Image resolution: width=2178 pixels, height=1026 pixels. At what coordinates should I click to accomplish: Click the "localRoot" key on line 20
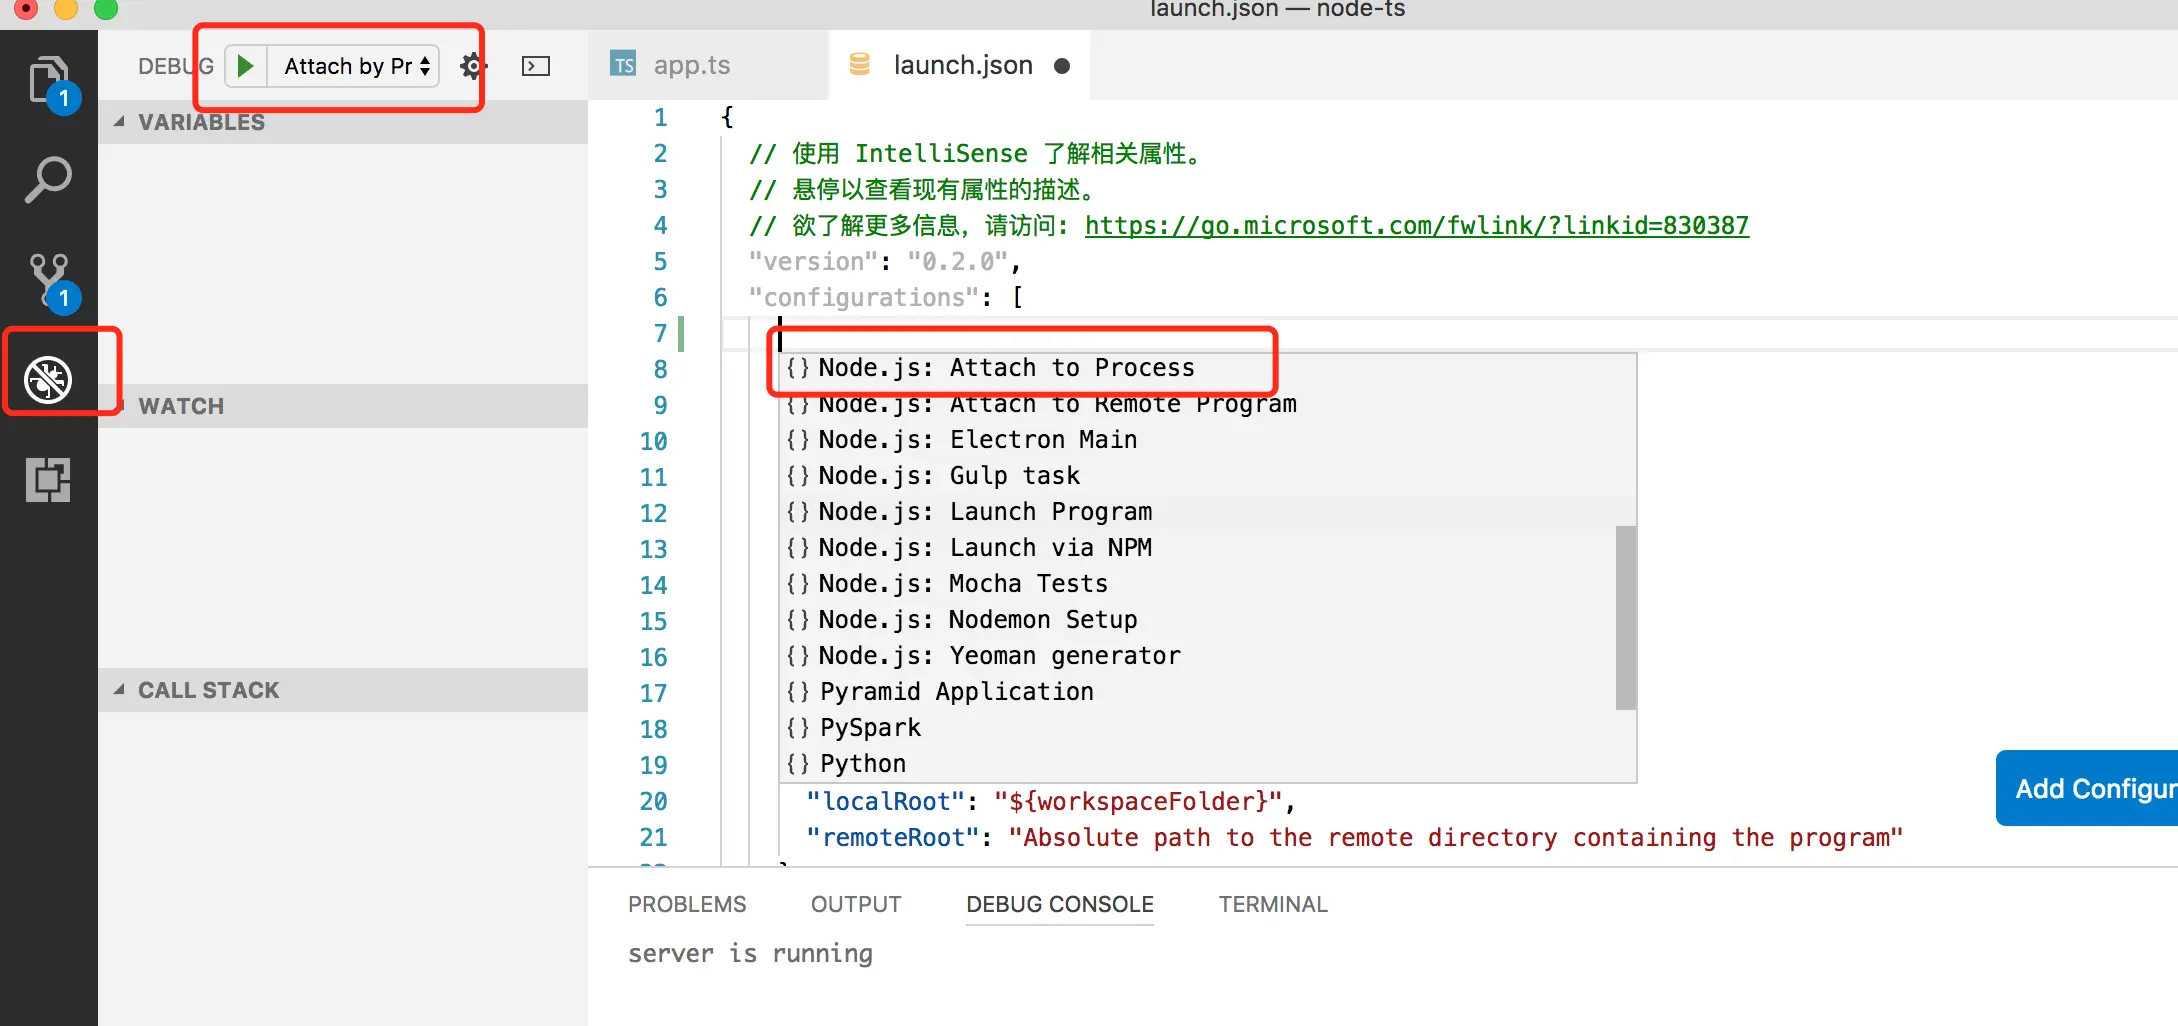pos(886,802)
